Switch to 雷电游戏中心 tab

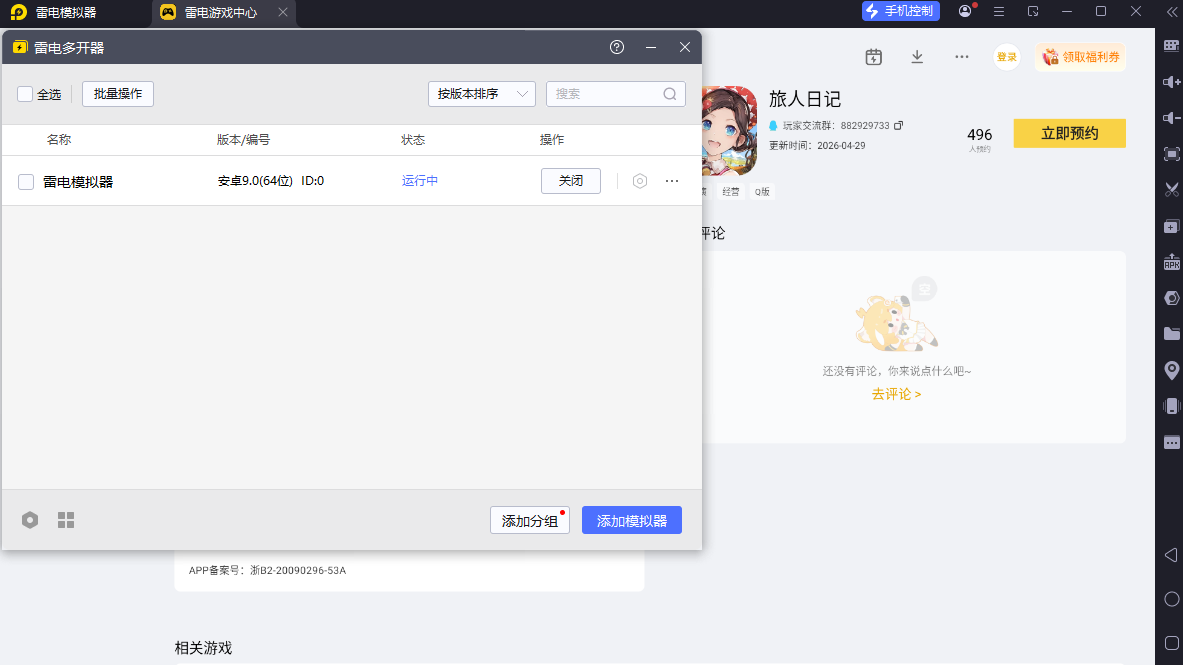click(220, 13)
